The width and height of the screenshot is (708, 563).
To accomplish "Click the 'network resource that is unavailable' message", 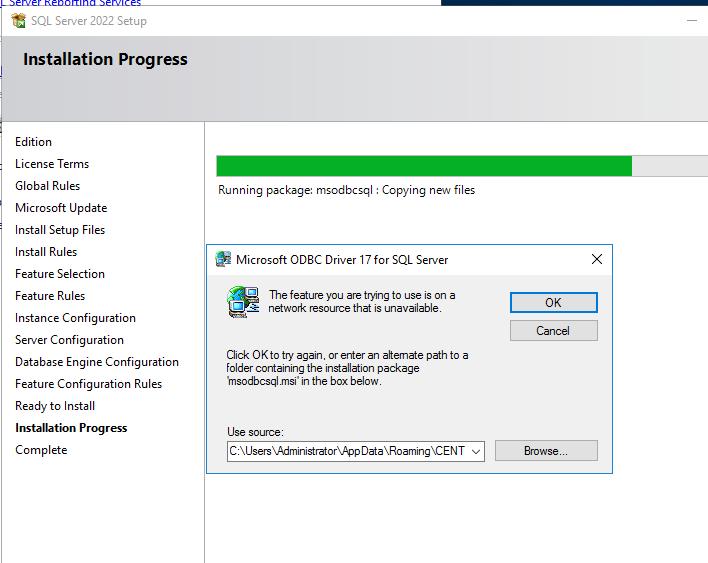I will tap(362, 302).
